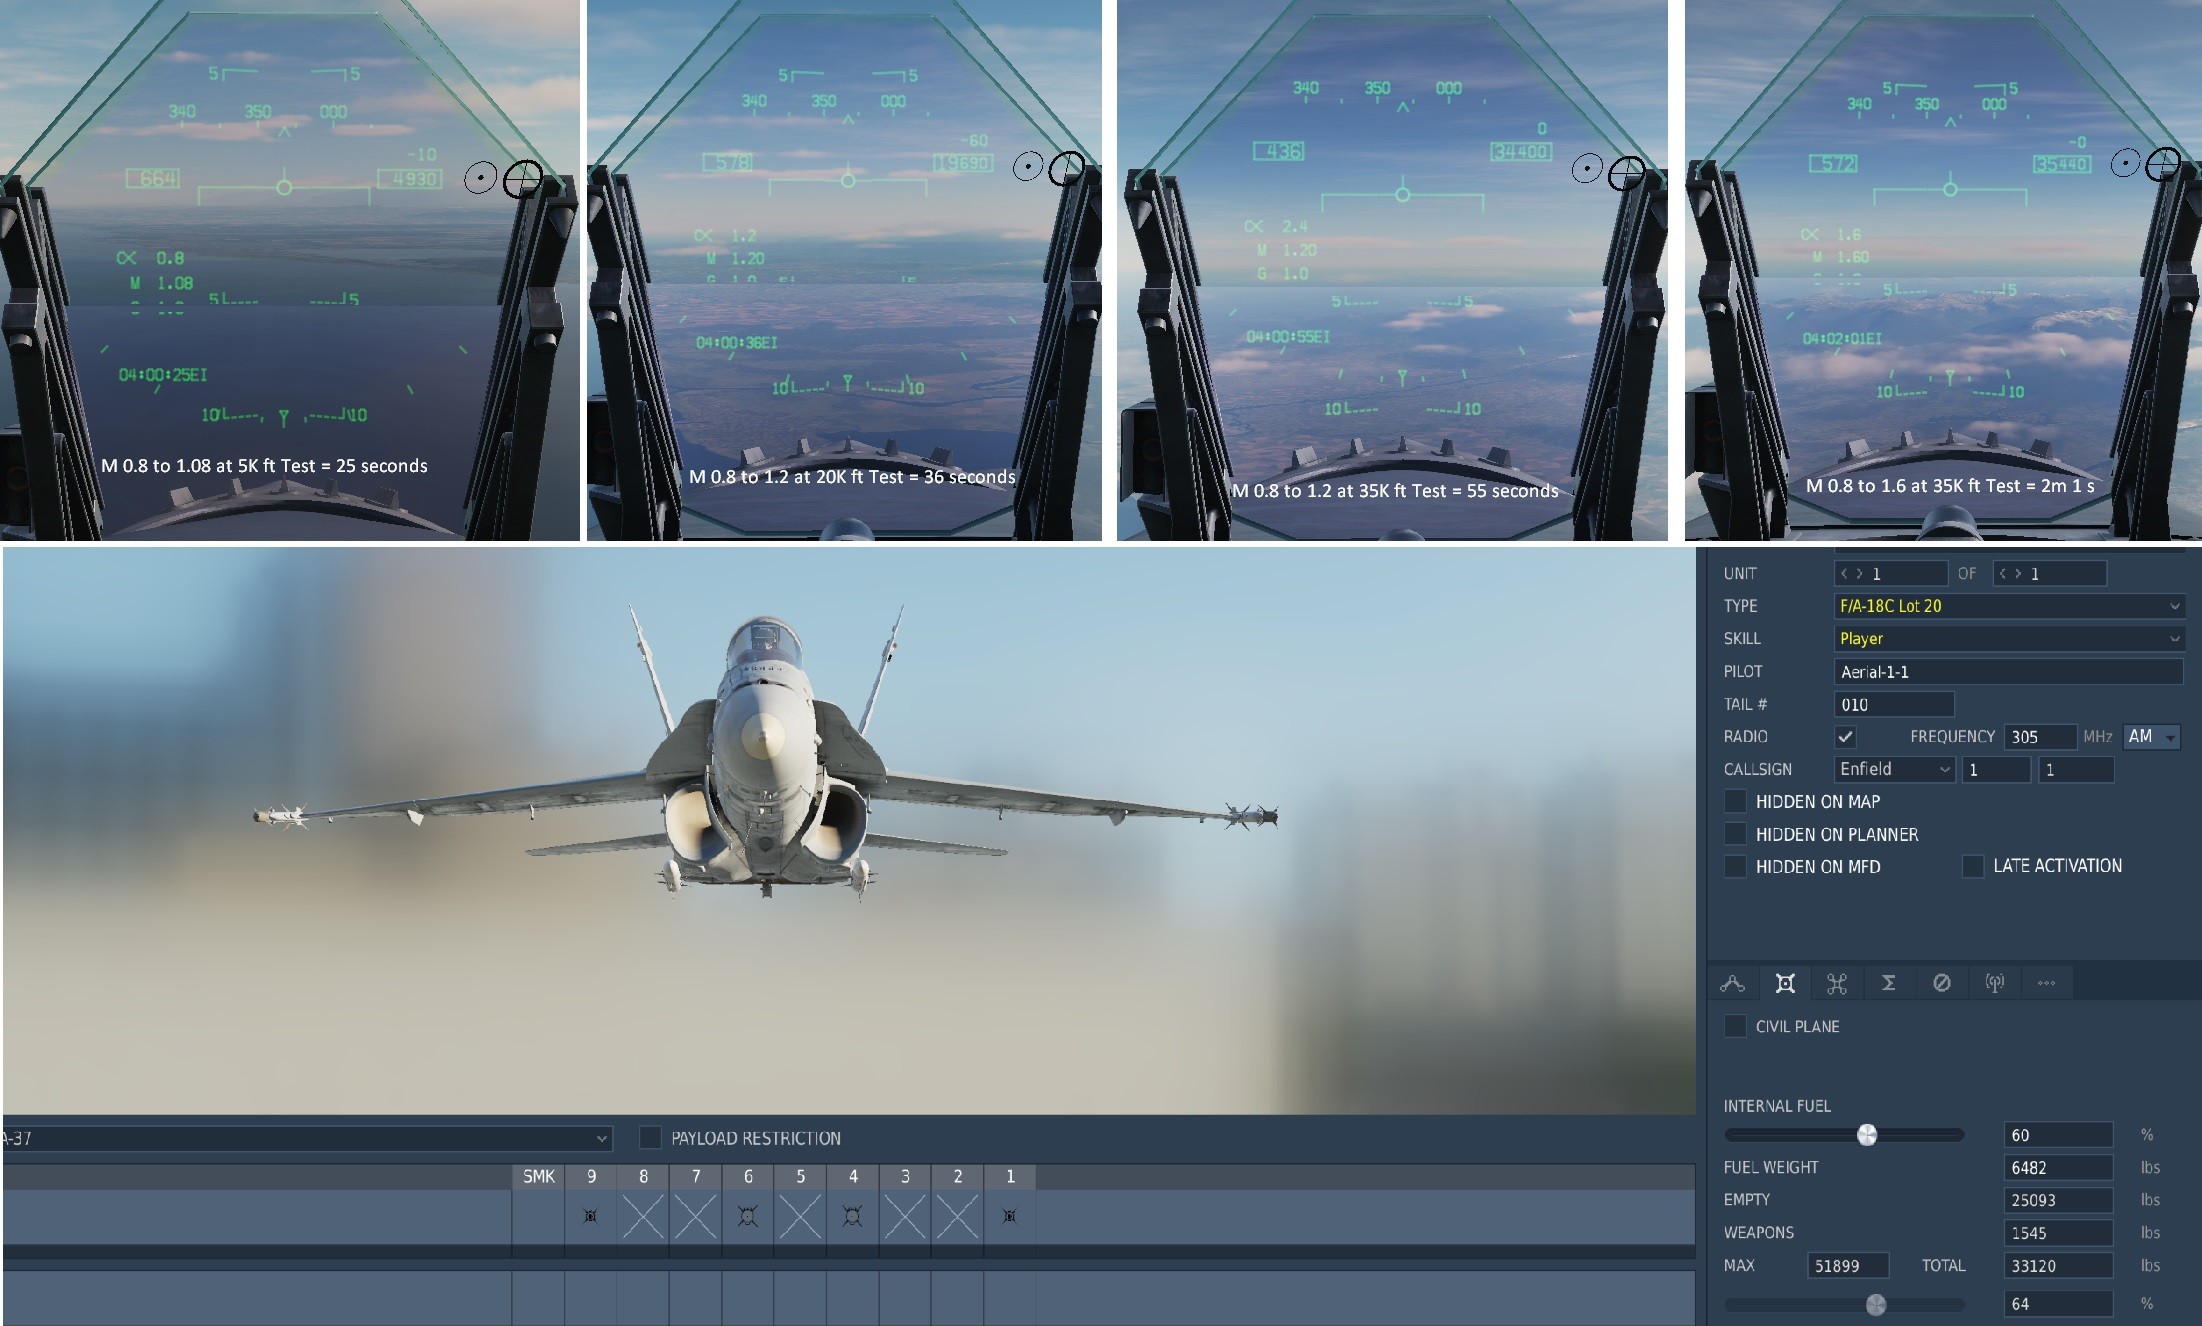Screen dimensions: 2202x1326
Task: Enable HIDDEN ON PLANNER checkbox
Action: 1735,834
